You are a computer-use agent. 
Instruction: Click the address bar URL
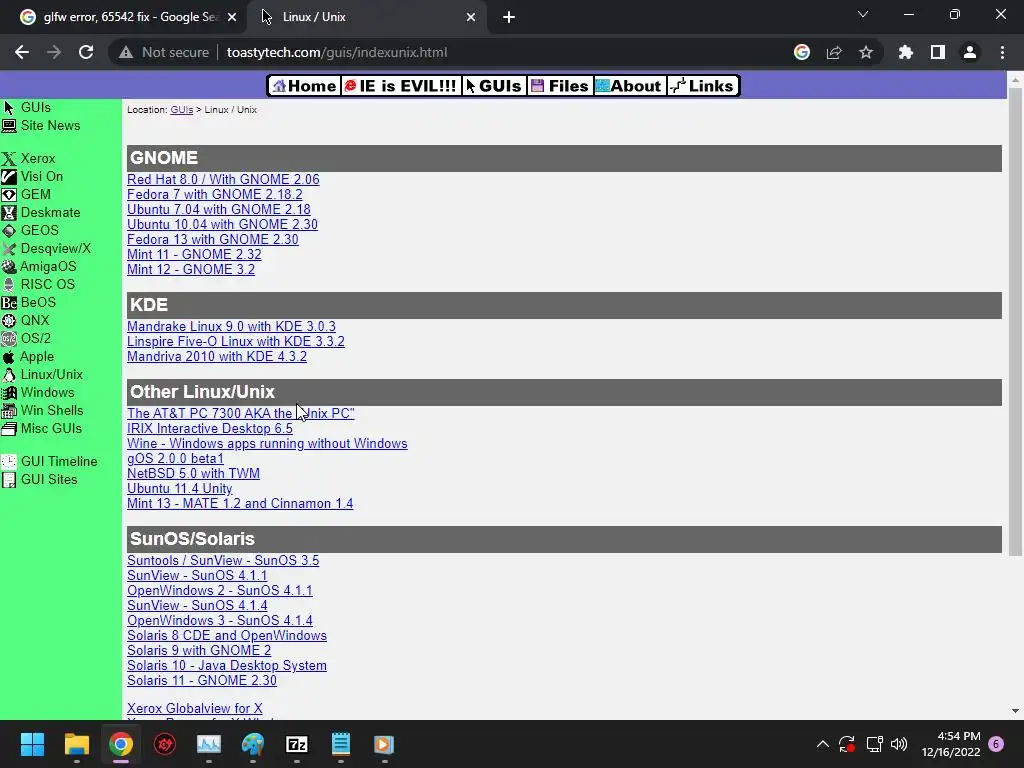[337, 52]
